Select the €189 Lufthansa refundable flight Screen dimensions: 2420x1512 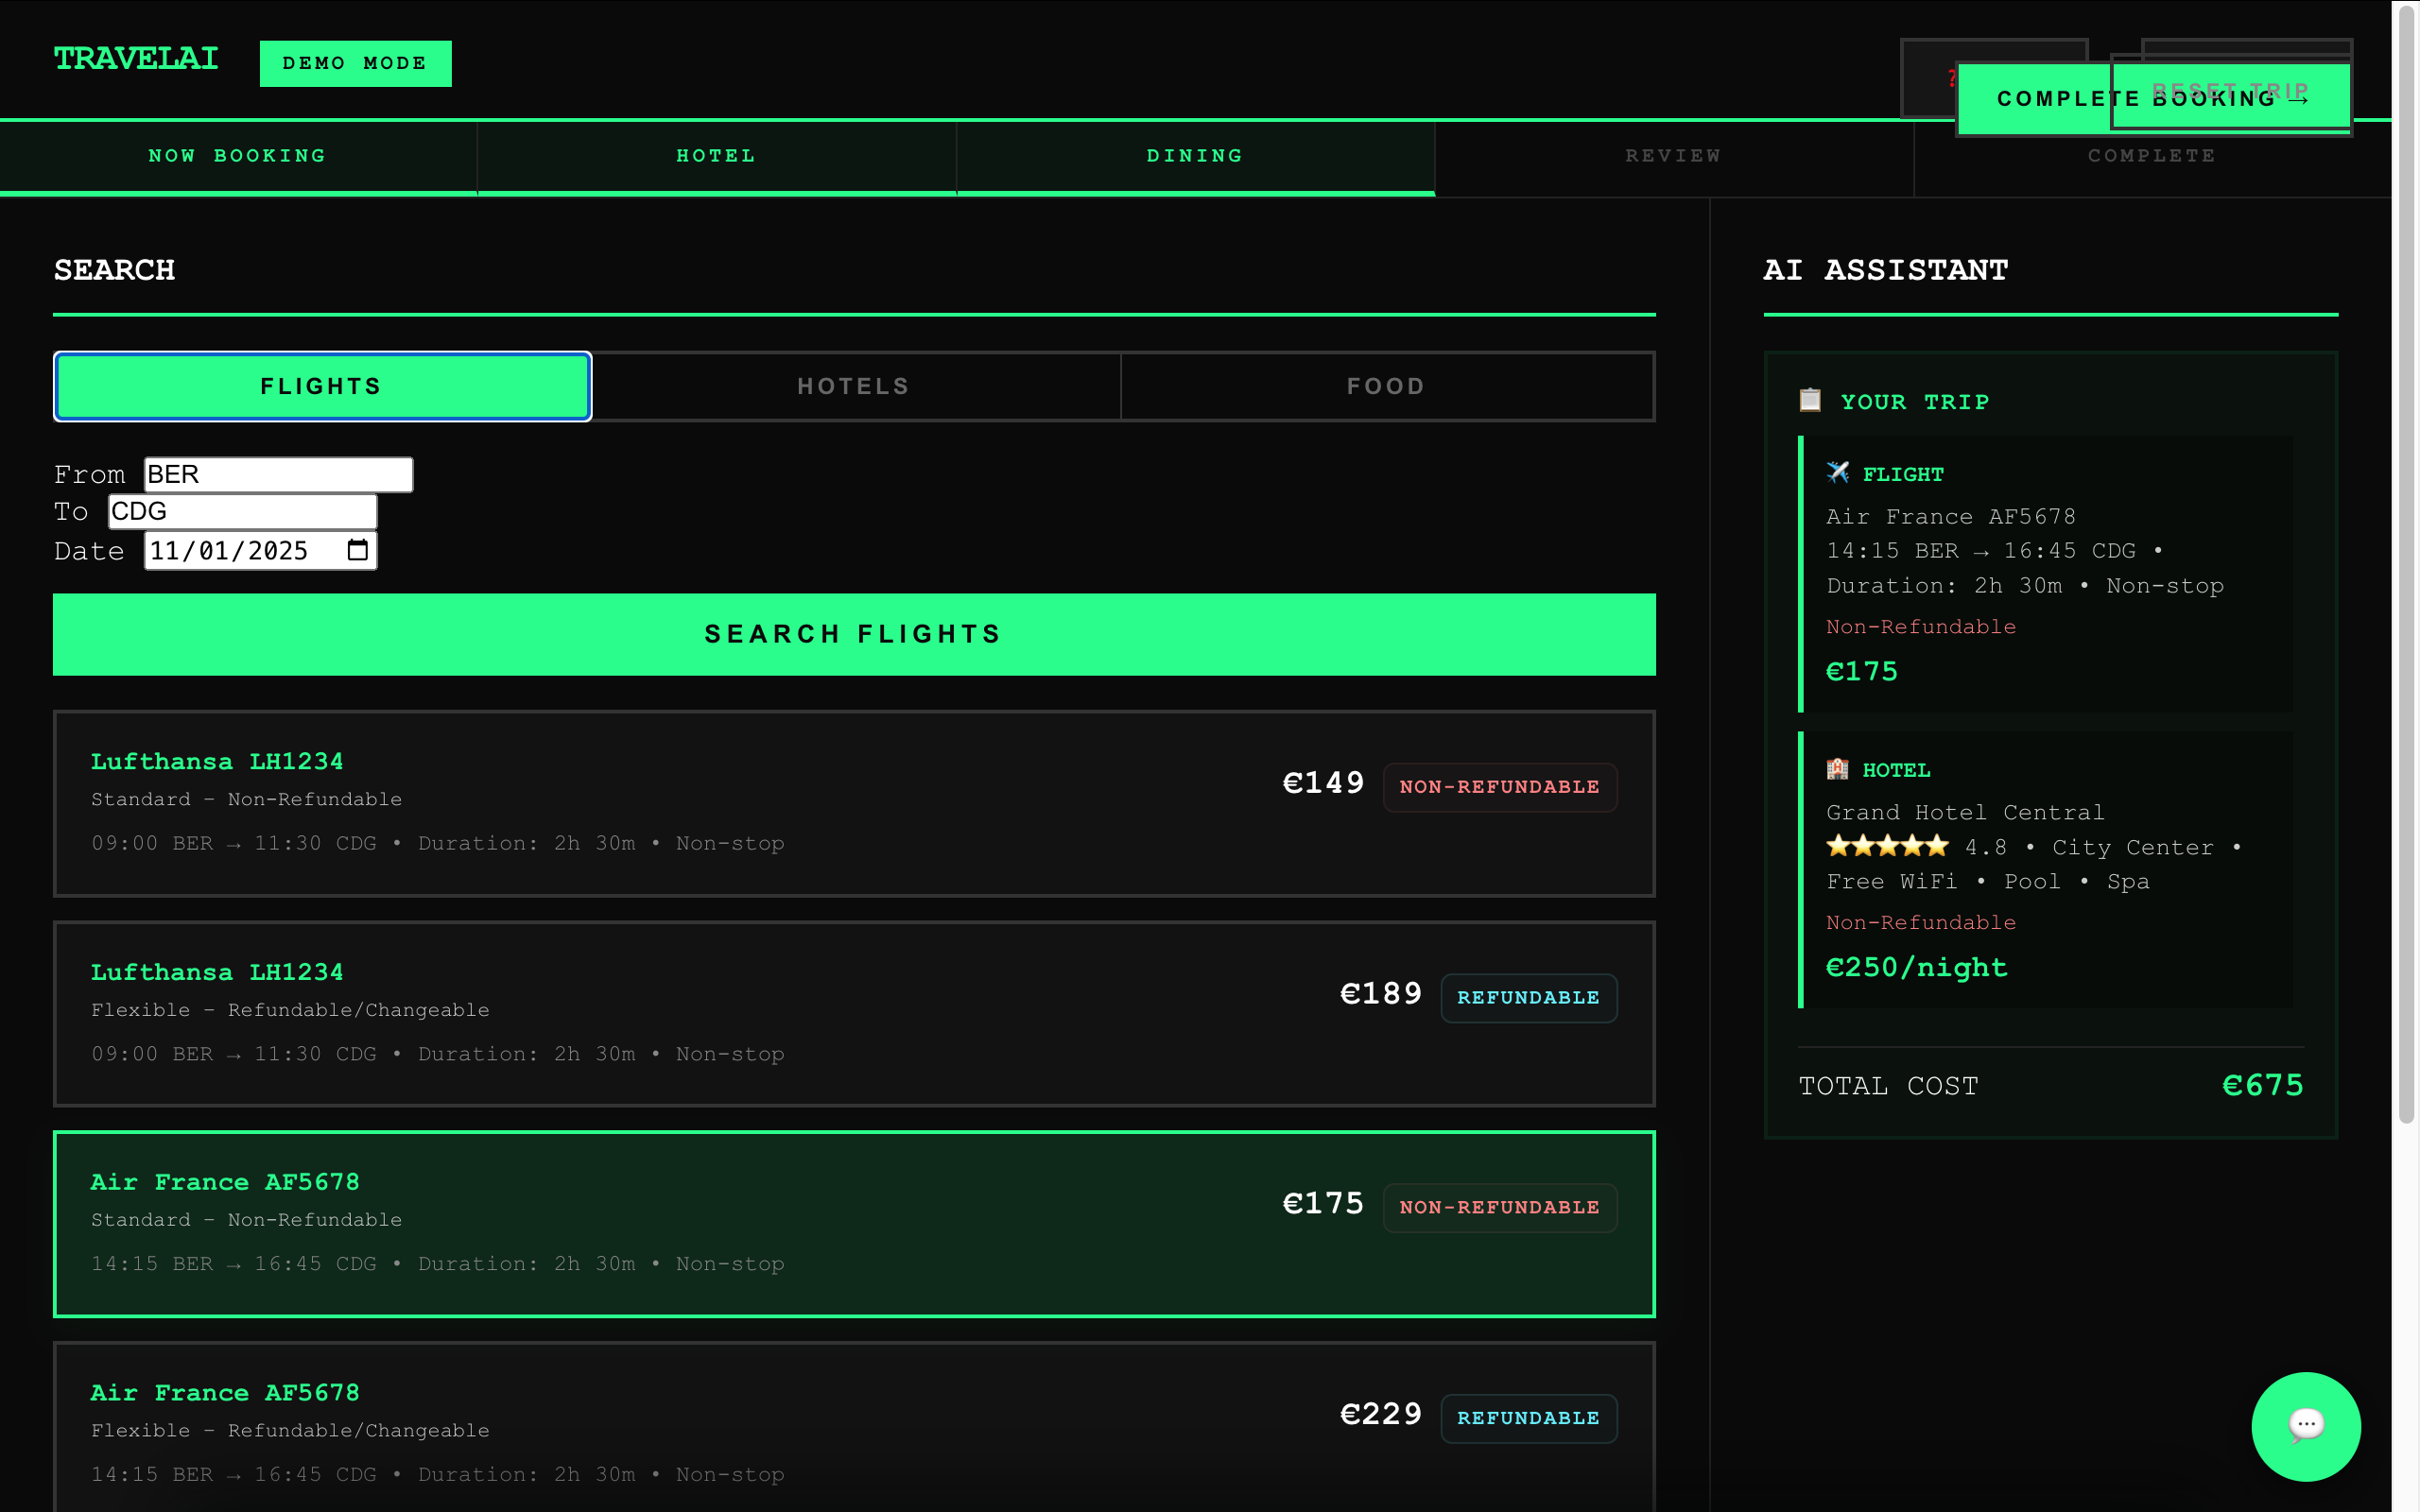point(853,1013)
